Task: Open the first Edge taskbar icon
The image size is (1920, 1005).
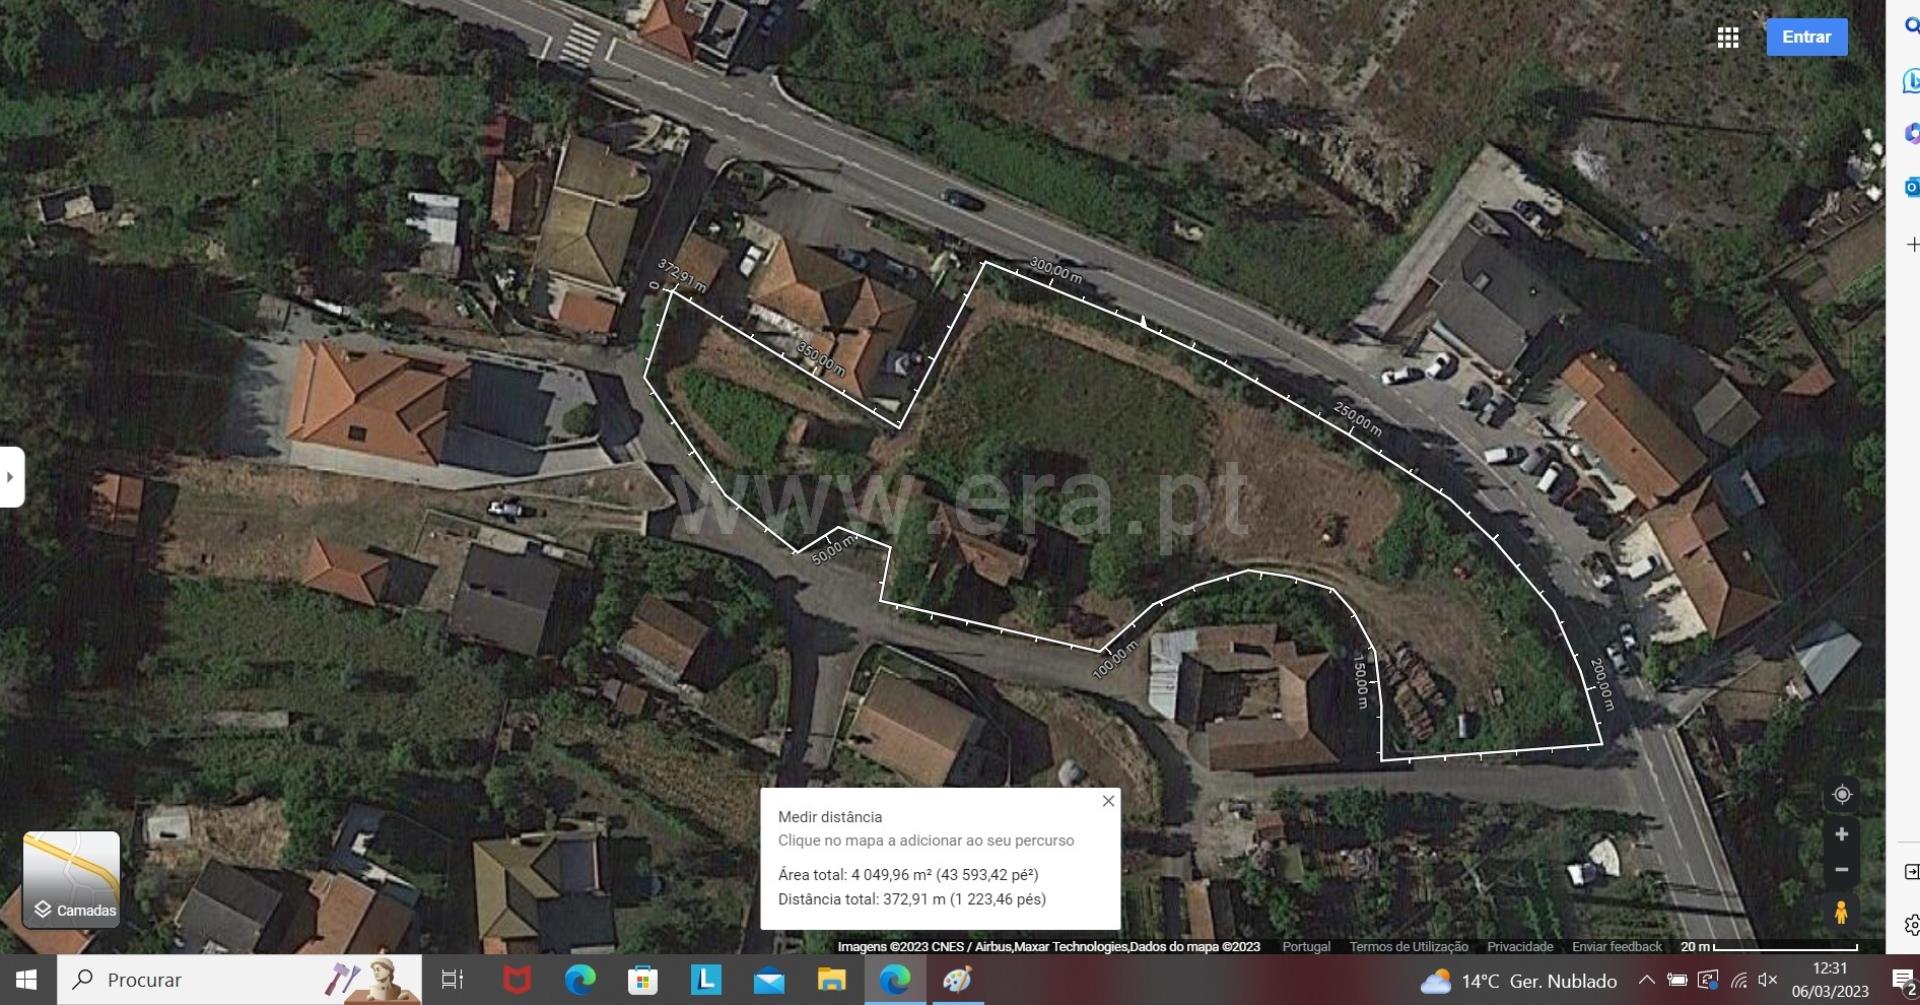Action: tap(580, 980)
